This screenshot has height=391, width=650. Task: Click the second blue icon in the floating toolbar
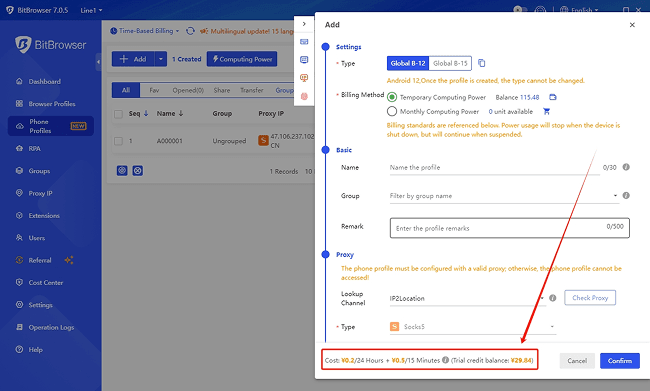point(304,60)
